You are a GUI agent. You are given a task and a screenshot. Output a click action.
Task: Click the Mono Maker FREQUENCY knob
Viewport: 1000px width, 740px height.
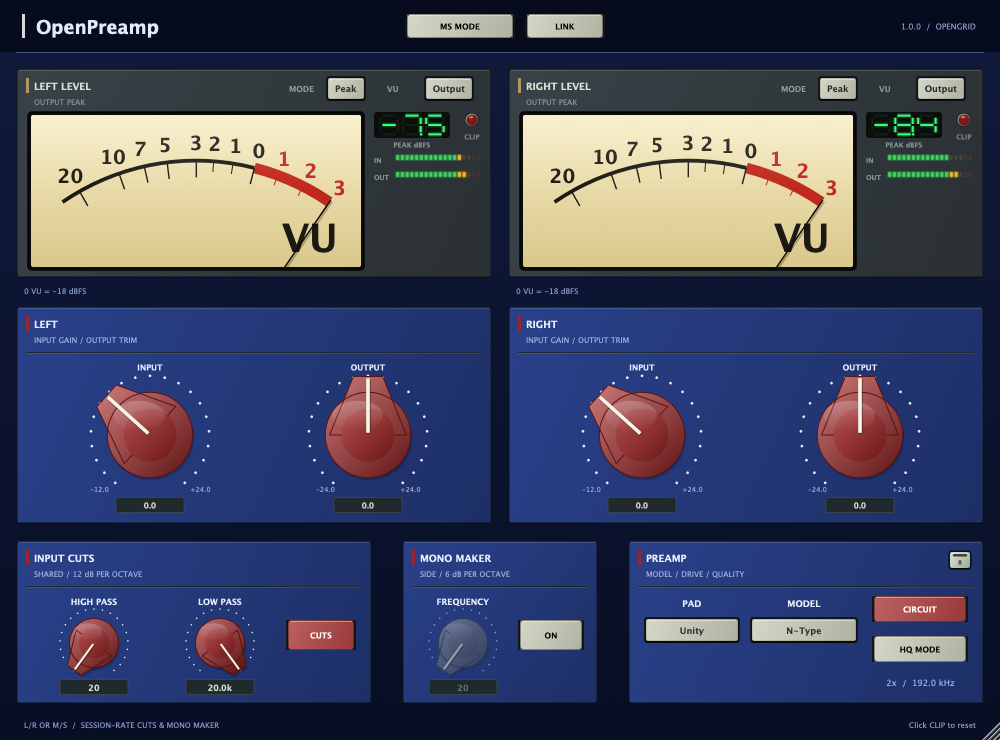coord(462,644)
